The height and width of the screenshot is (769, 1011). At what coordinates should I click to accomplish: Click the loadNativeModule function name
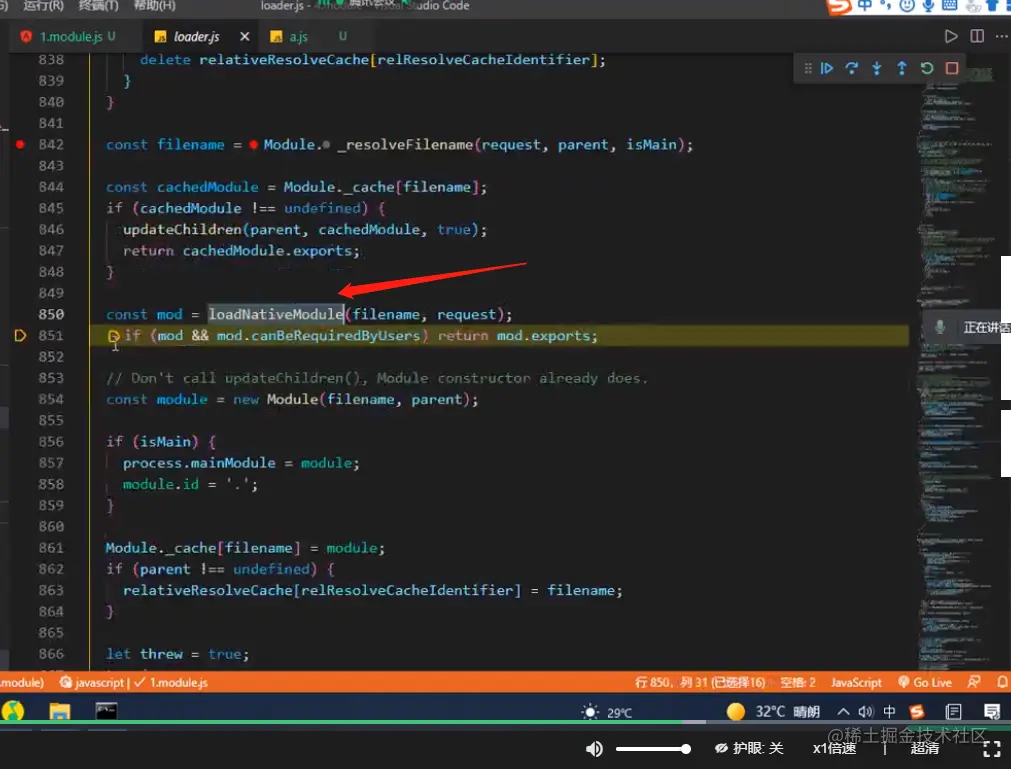[x=276, y=314]
